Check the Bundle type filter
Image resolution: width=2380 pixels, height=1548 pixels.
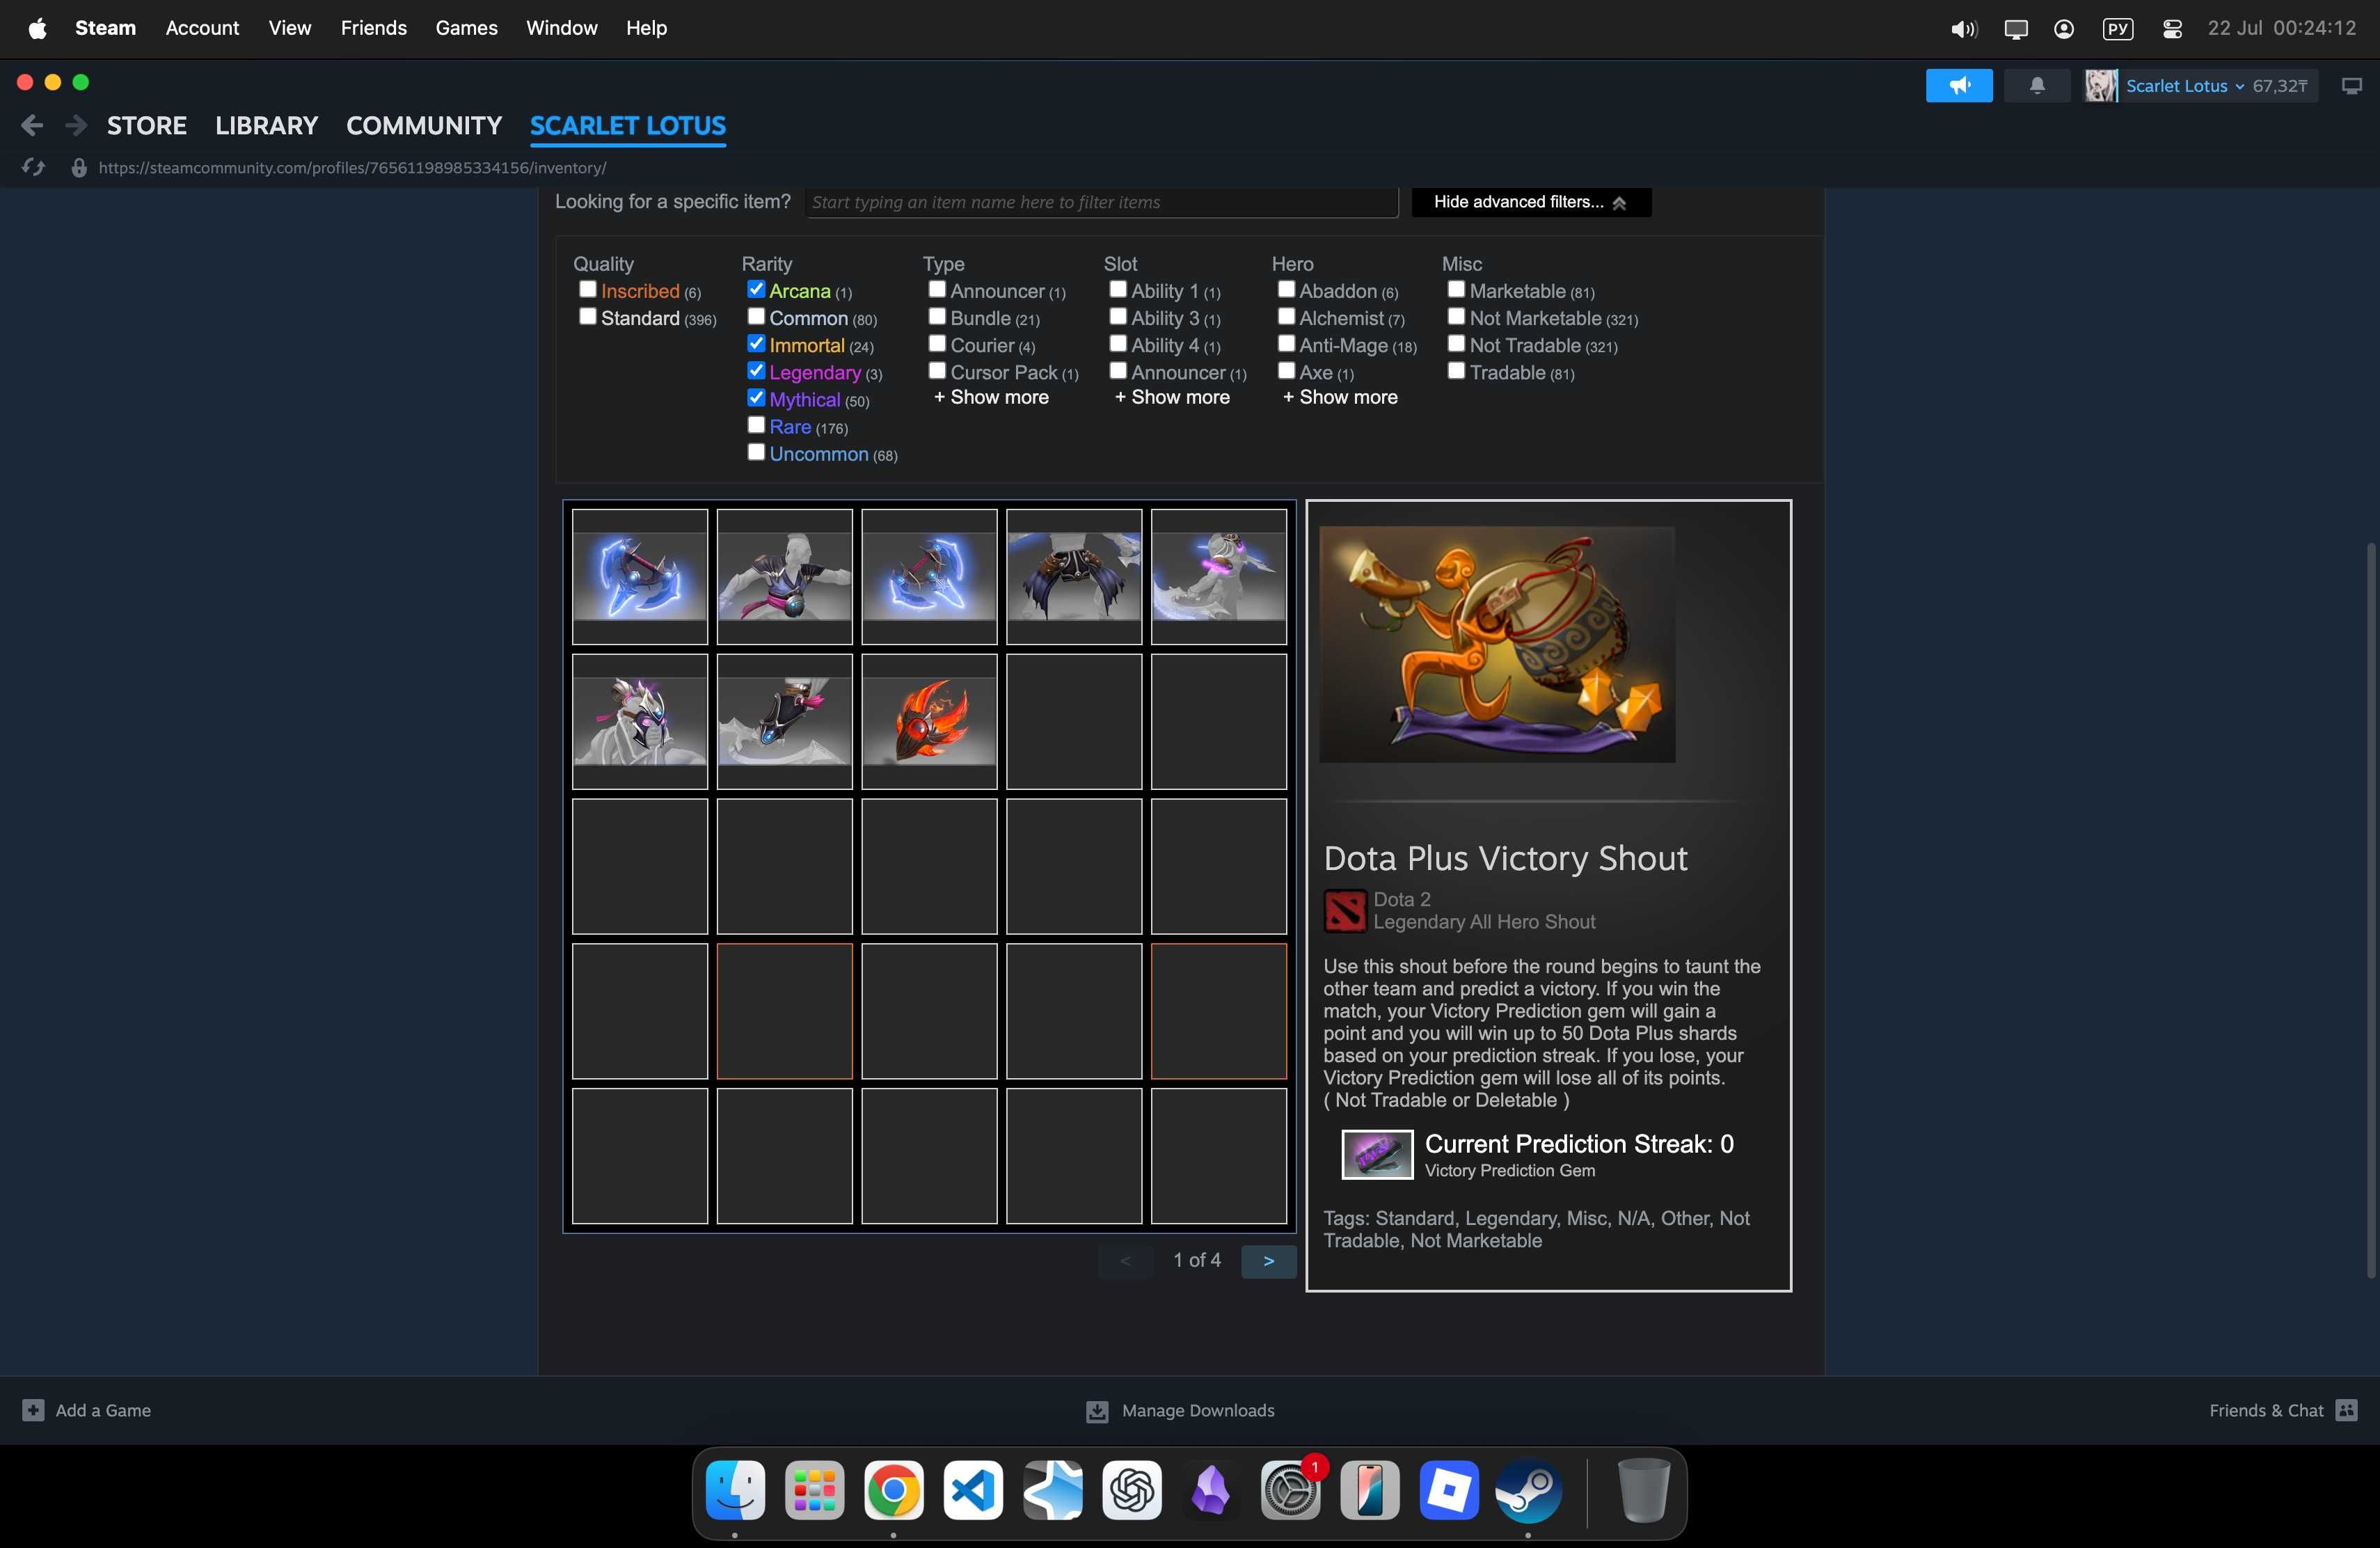coord(937,316)
